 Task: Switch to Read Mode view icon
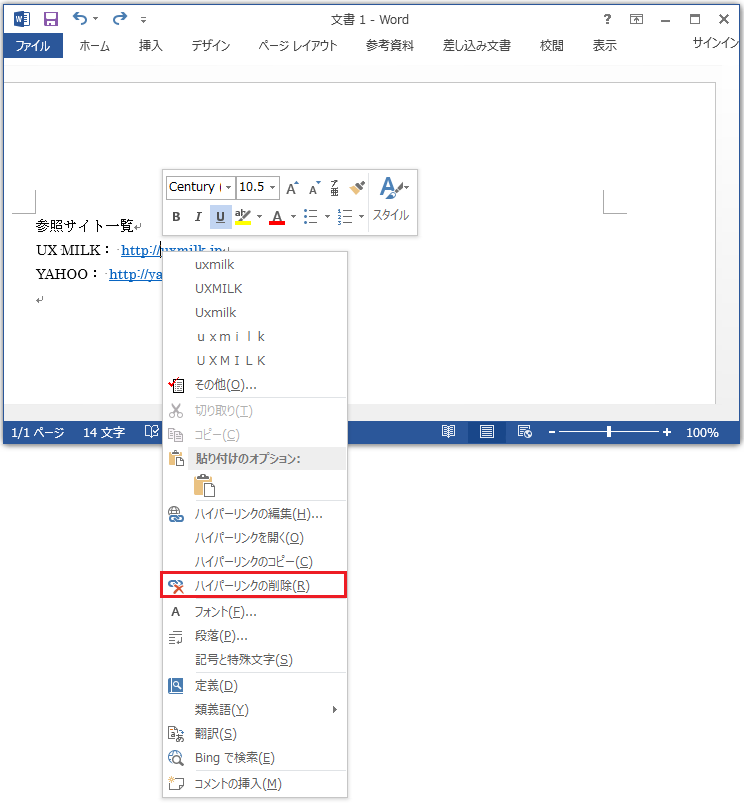(449, 432)
